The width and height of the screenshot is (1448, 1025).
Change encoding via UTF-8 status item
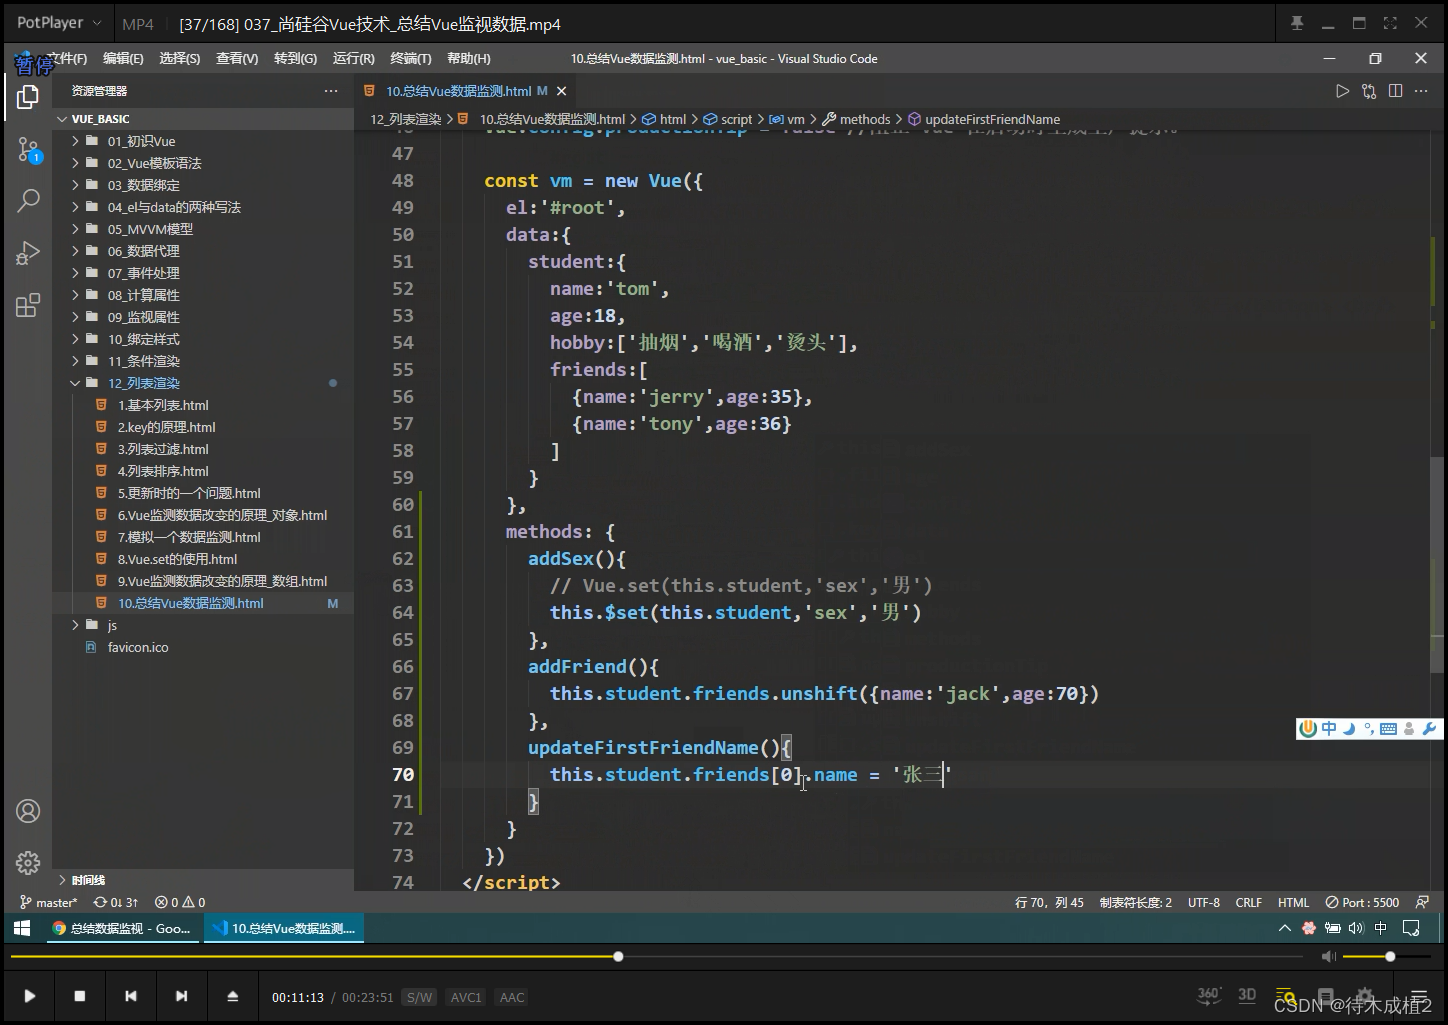click(1204, 902)
